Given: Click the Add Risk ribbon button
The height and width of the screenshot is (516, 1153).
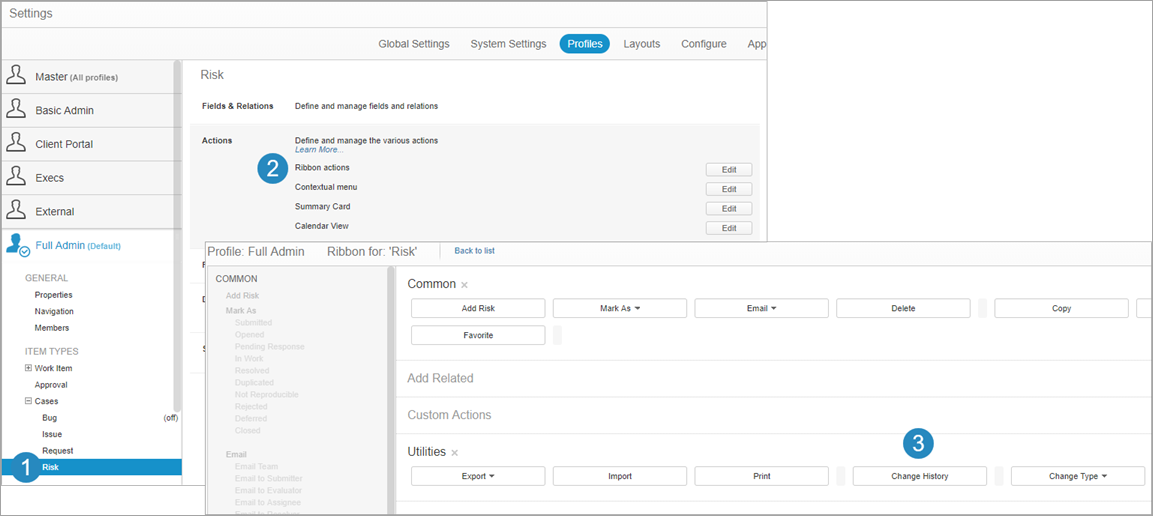Looking at the screenshot, I should (478, 308).
